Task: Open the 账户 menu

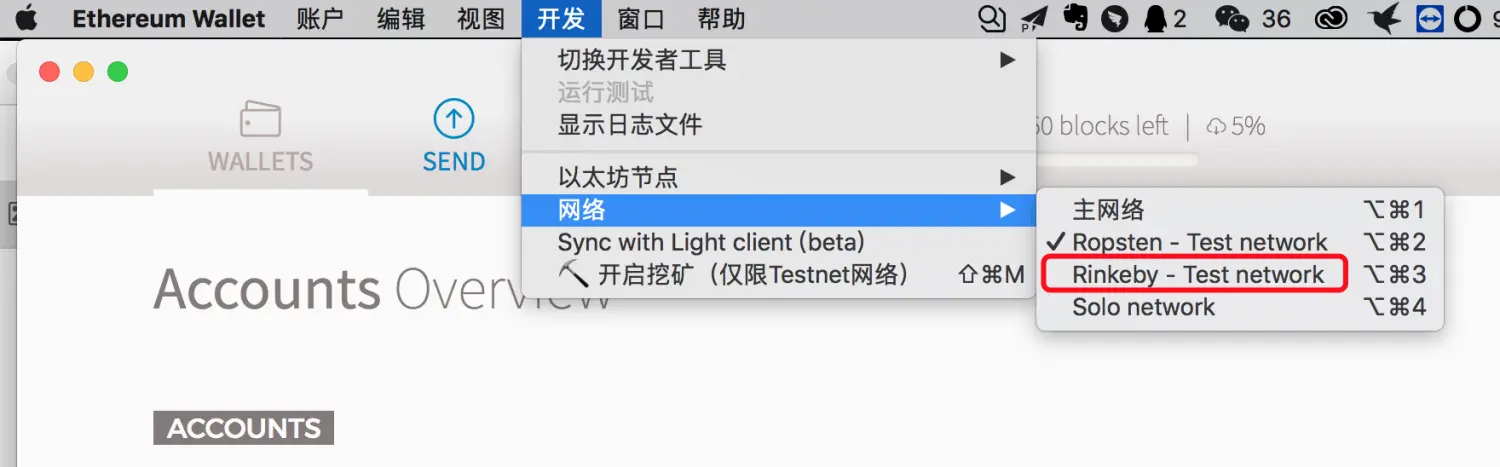Action: click(x=320, y=19)
